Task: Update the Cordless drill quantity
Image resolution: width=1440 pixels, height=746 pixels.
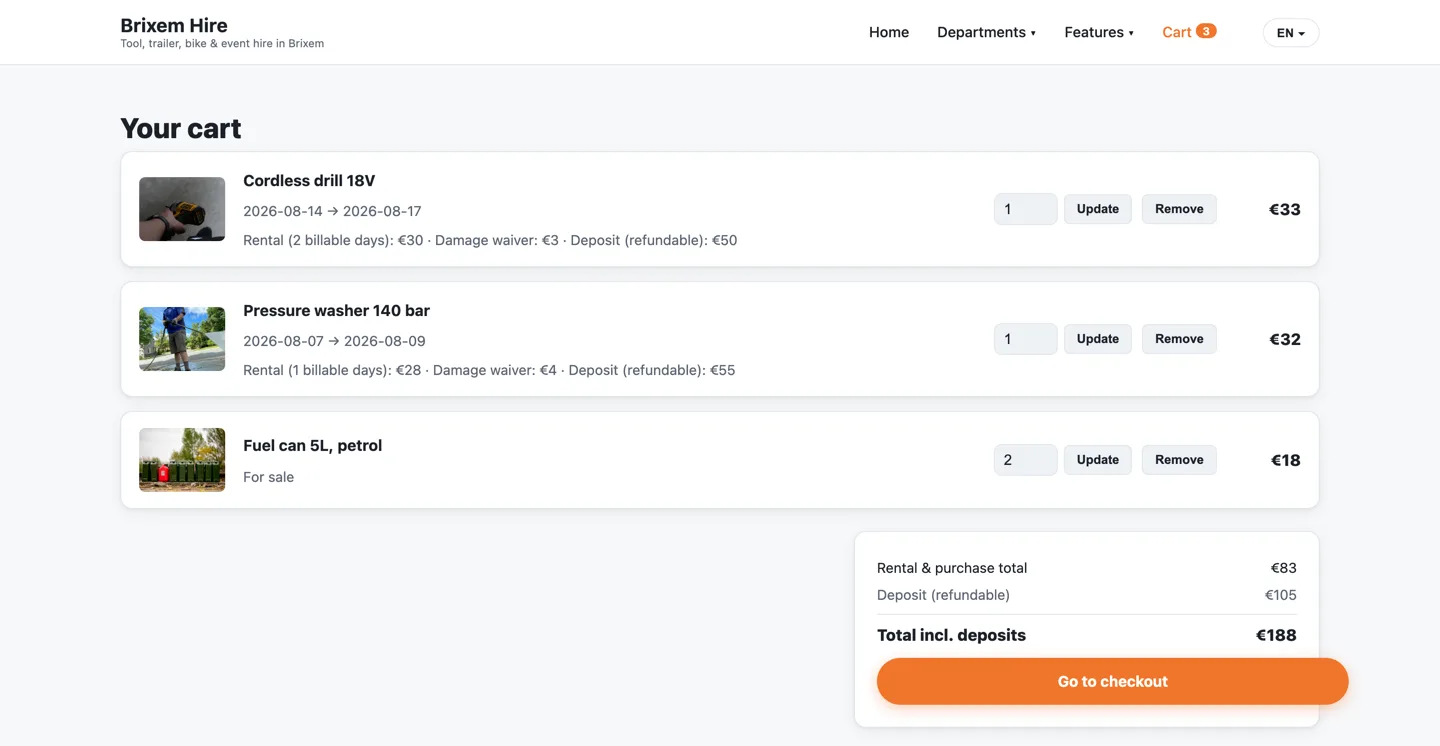Action: 1098,209
